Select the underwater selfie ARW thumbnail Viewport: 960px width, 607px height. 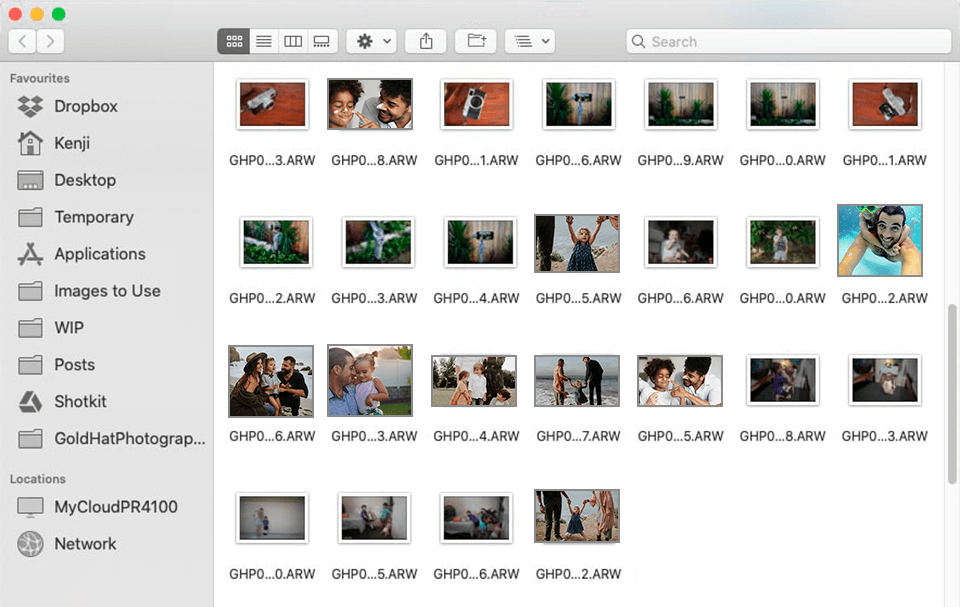pos(880,240)
